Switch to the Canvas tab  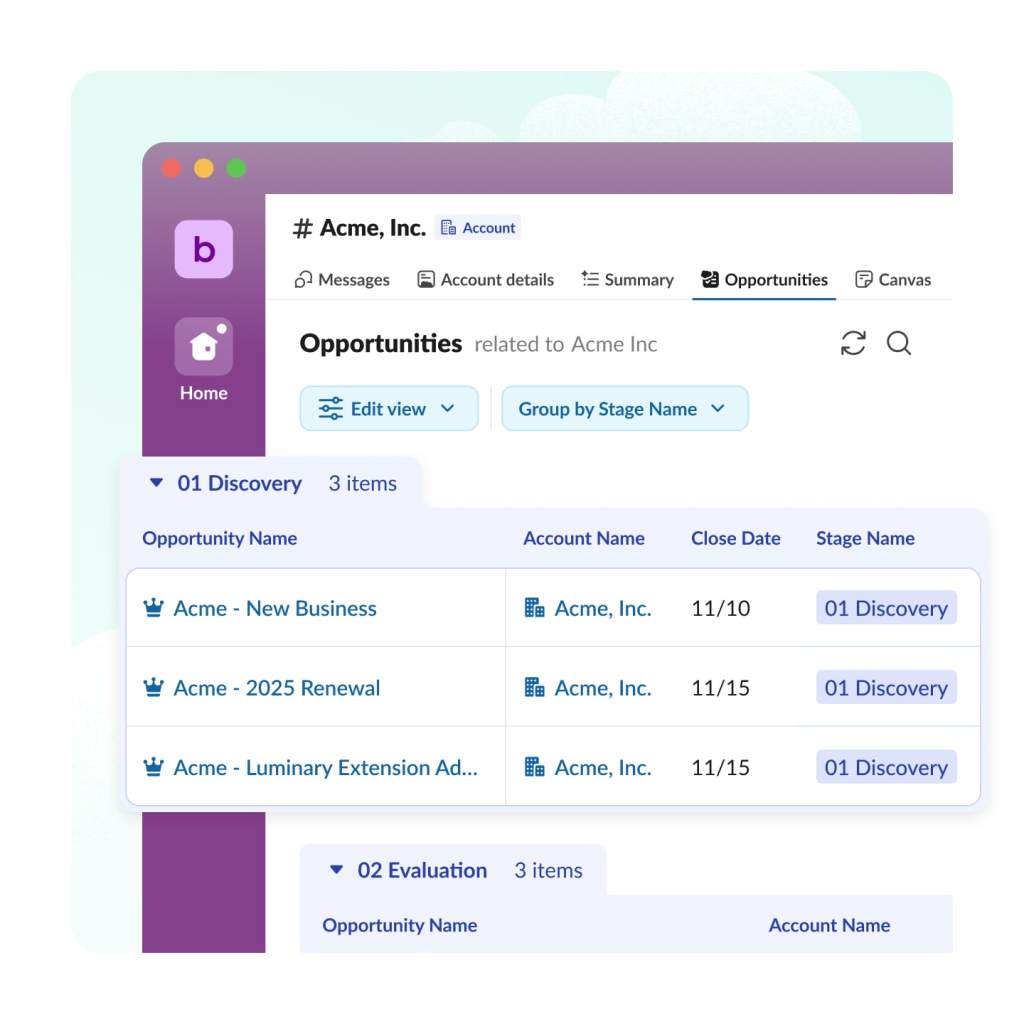click(x=893, y=280)
